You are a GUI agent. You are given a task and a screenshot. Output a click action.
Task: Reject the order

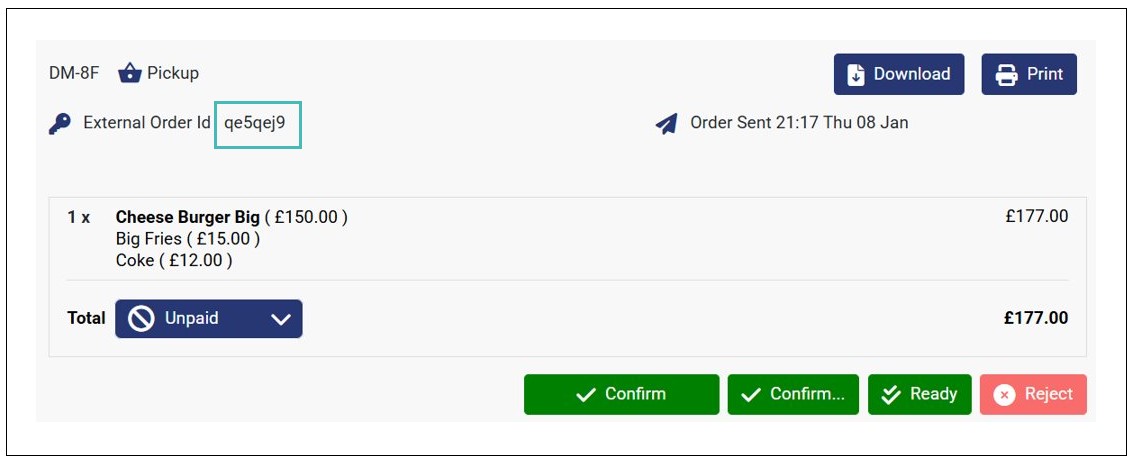(1033, 394)
